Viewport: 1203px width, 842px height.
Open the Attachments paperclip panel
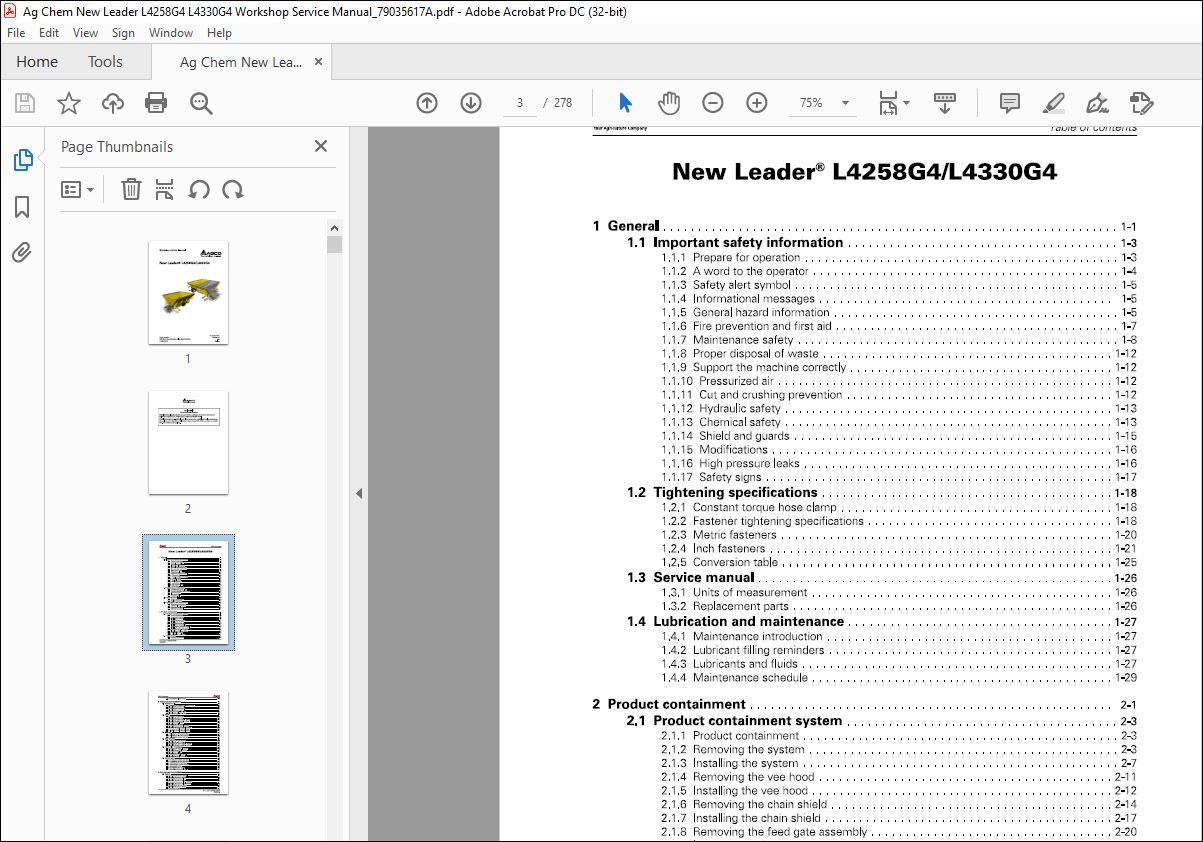click(x=22, y=252)
